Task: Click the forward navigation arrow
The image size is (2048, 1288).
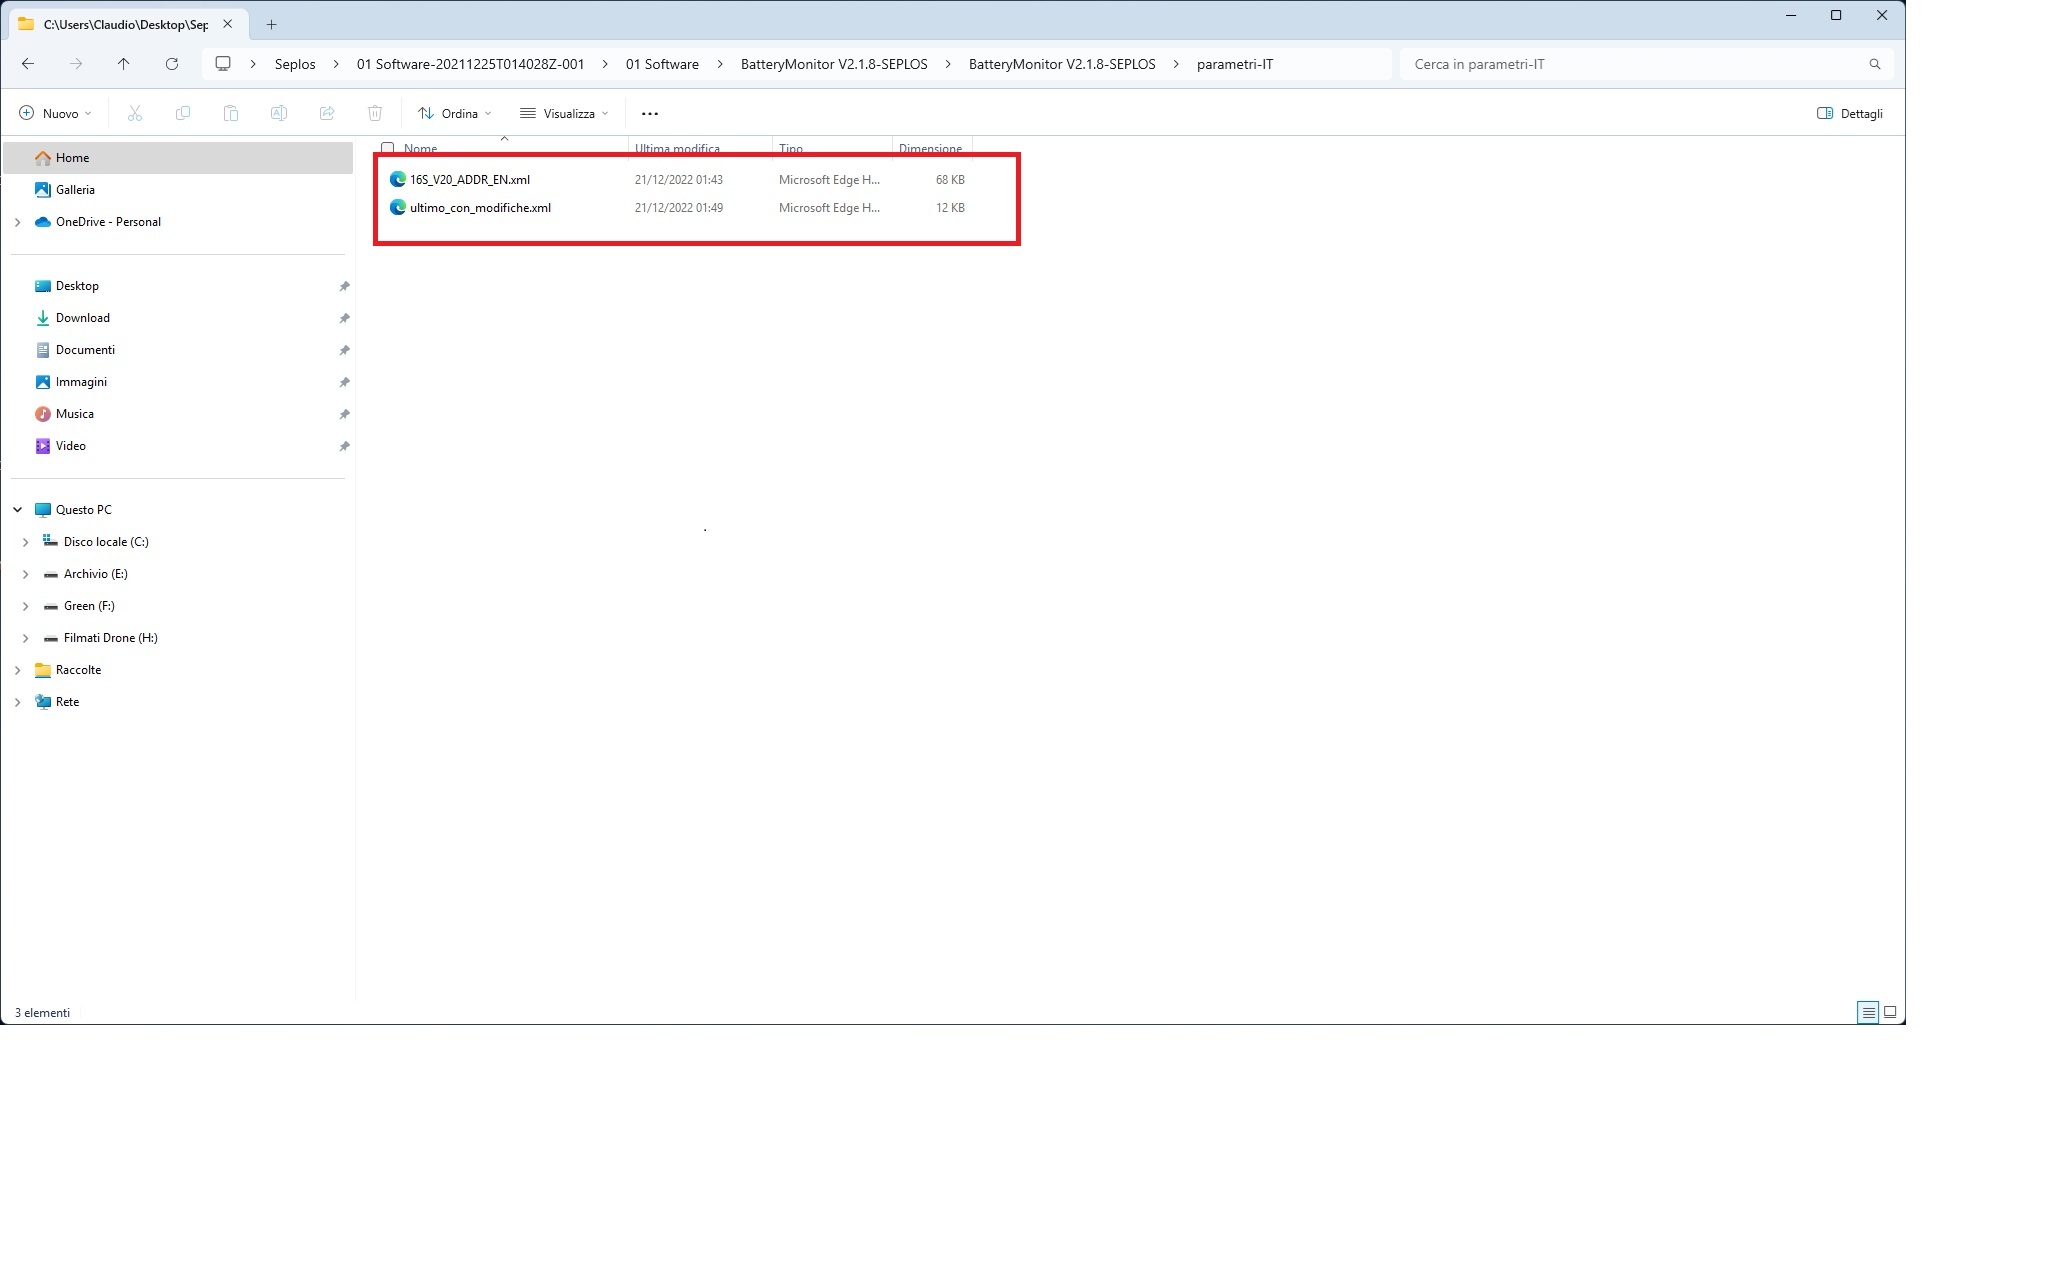Action: [x=76, y=64]
